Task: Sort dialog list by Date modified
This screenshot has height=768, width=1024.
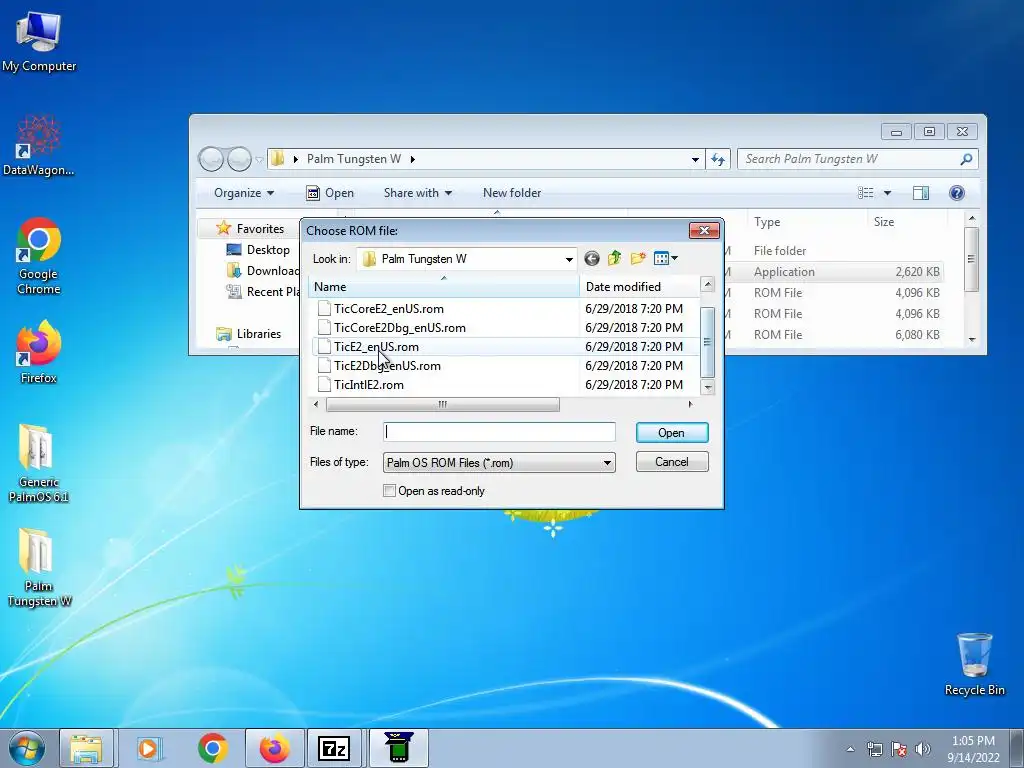Action: point(639,287)
